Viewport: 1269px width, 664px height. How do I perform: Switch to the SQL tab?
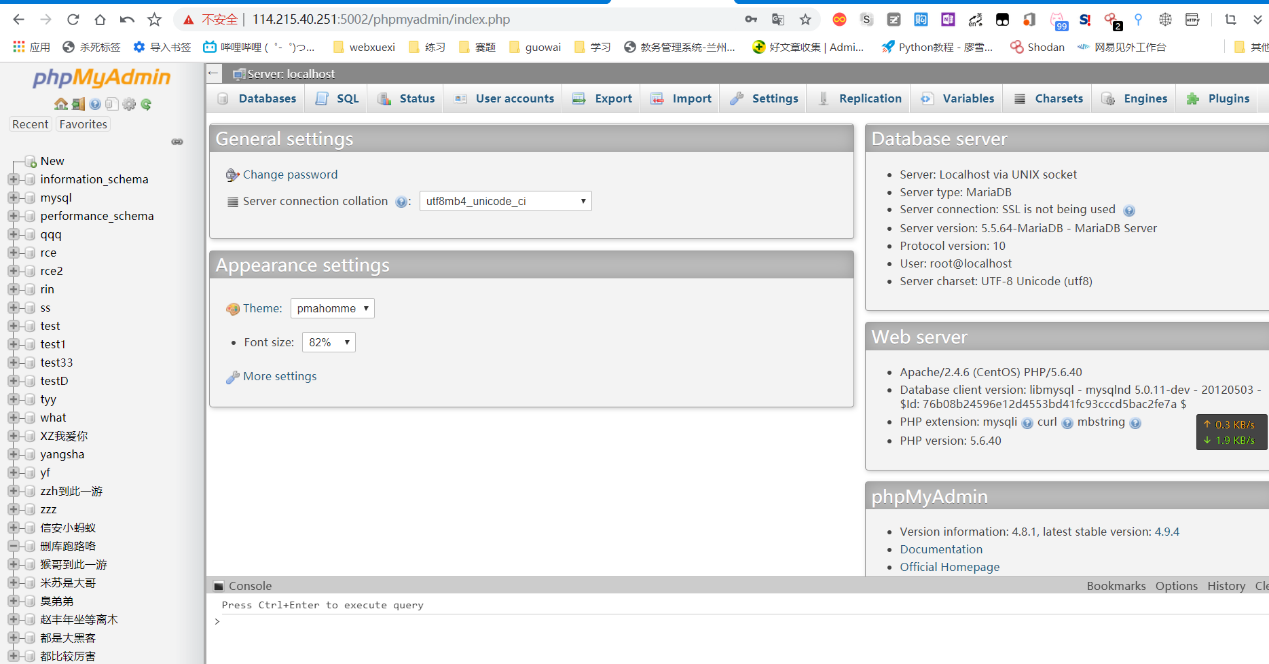(x=337, y=98)
